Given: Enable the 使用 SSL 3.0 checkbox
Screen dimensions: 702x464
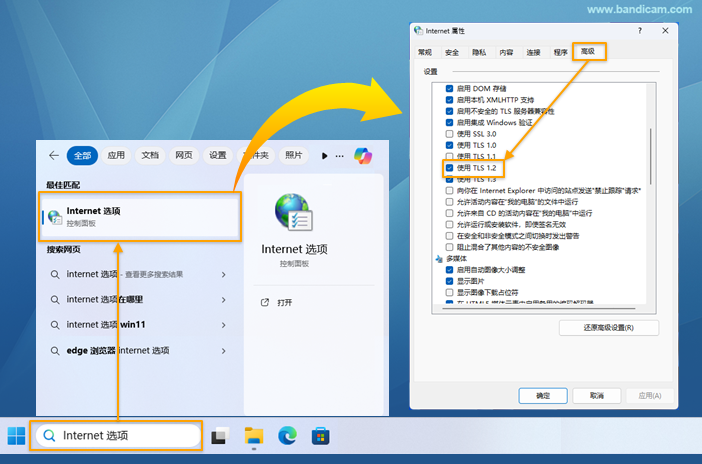Looking at the screenshot, I should coord(449,133).
